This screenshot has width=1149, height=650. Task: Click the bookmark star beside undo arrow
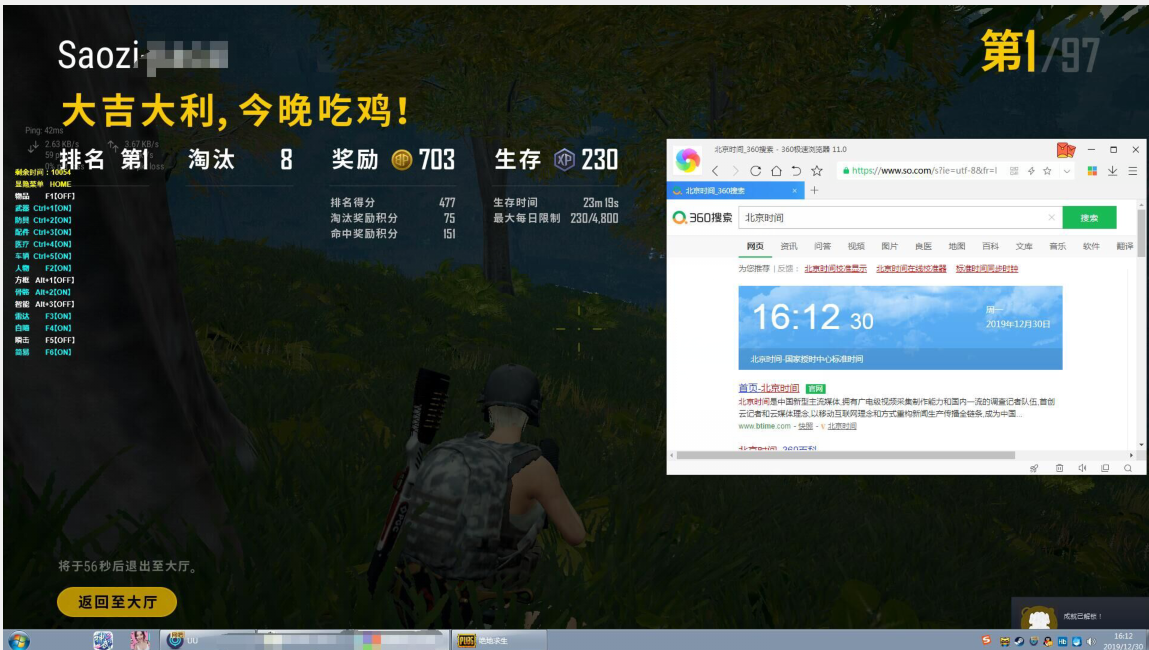click(817, 171)
